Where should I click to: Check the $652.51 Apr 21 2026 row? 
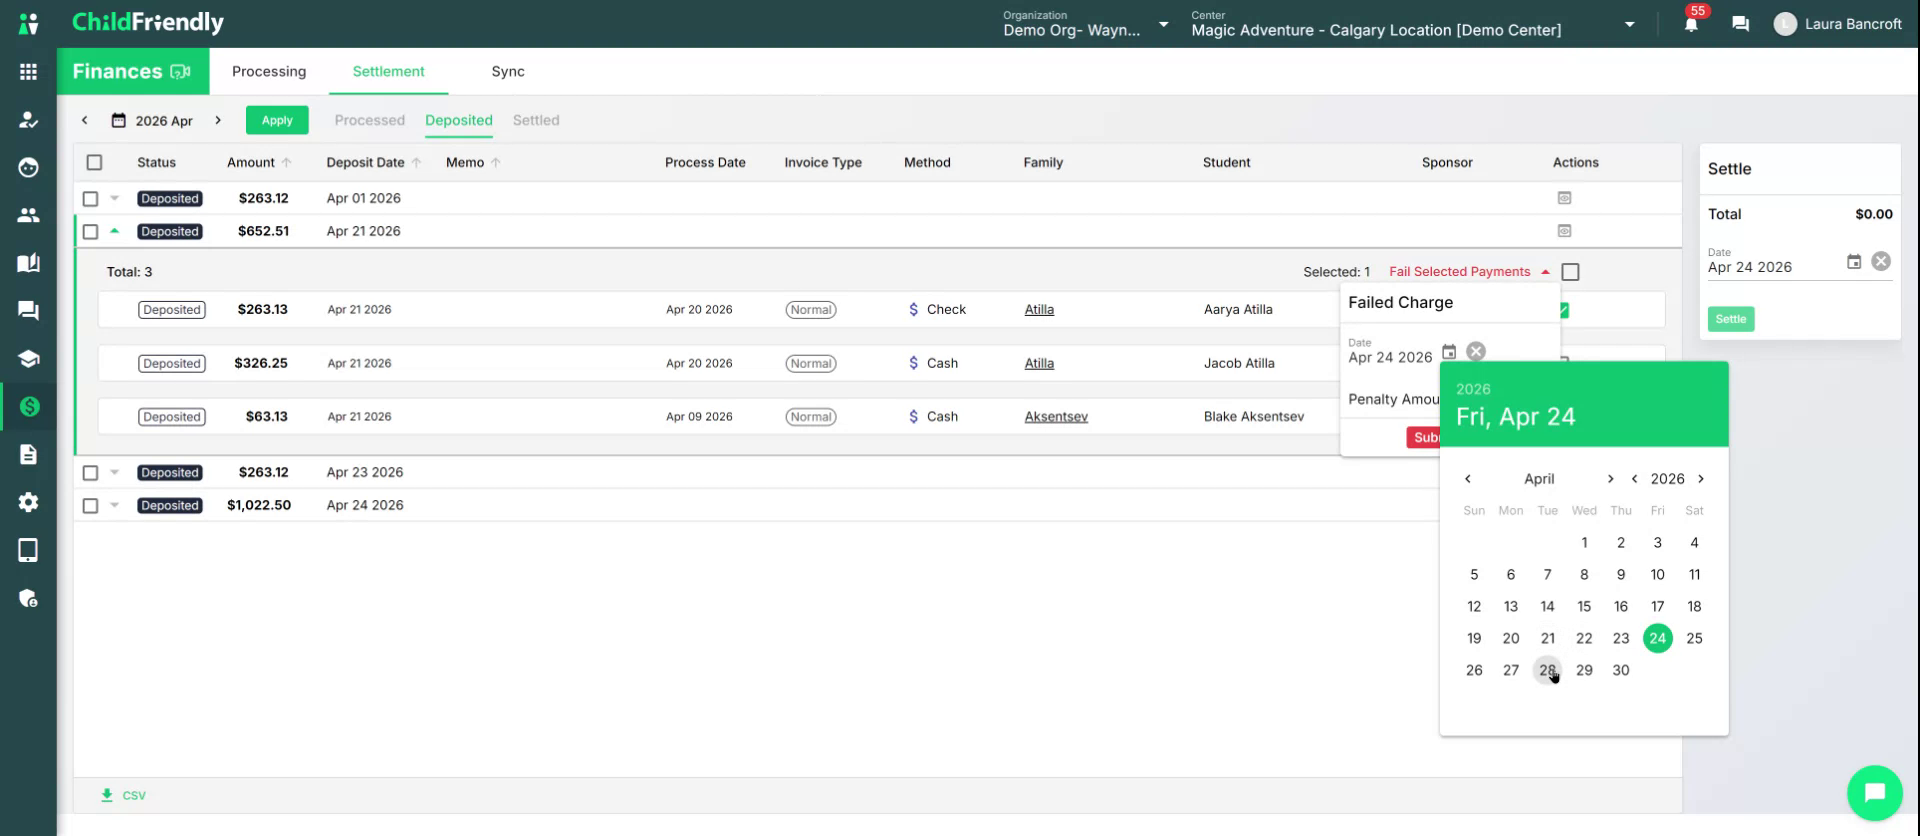(90, 232)
